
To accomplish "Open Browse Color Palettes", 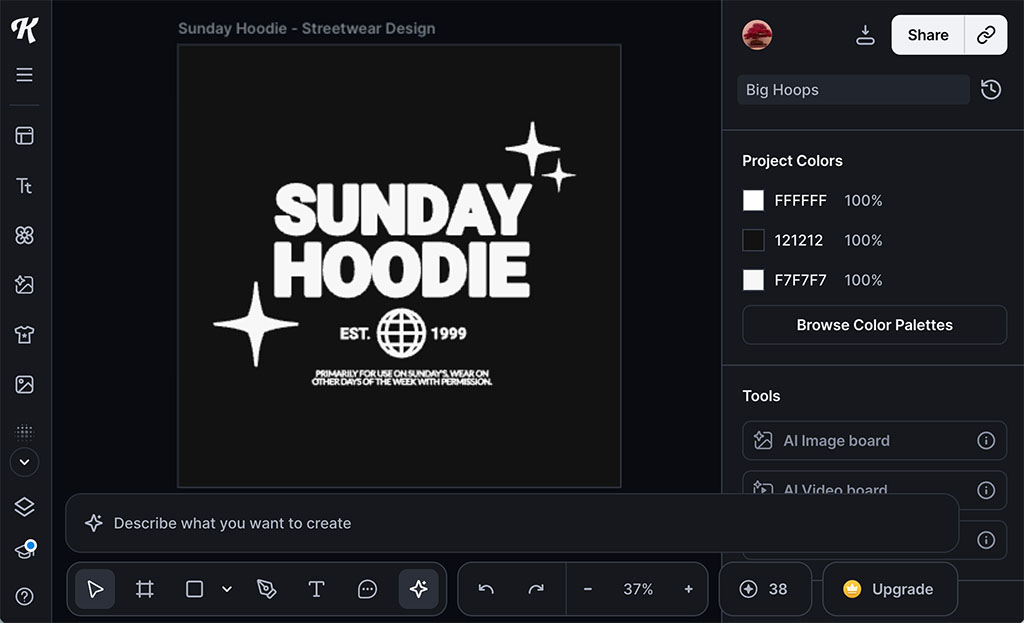I will (873, 325).
